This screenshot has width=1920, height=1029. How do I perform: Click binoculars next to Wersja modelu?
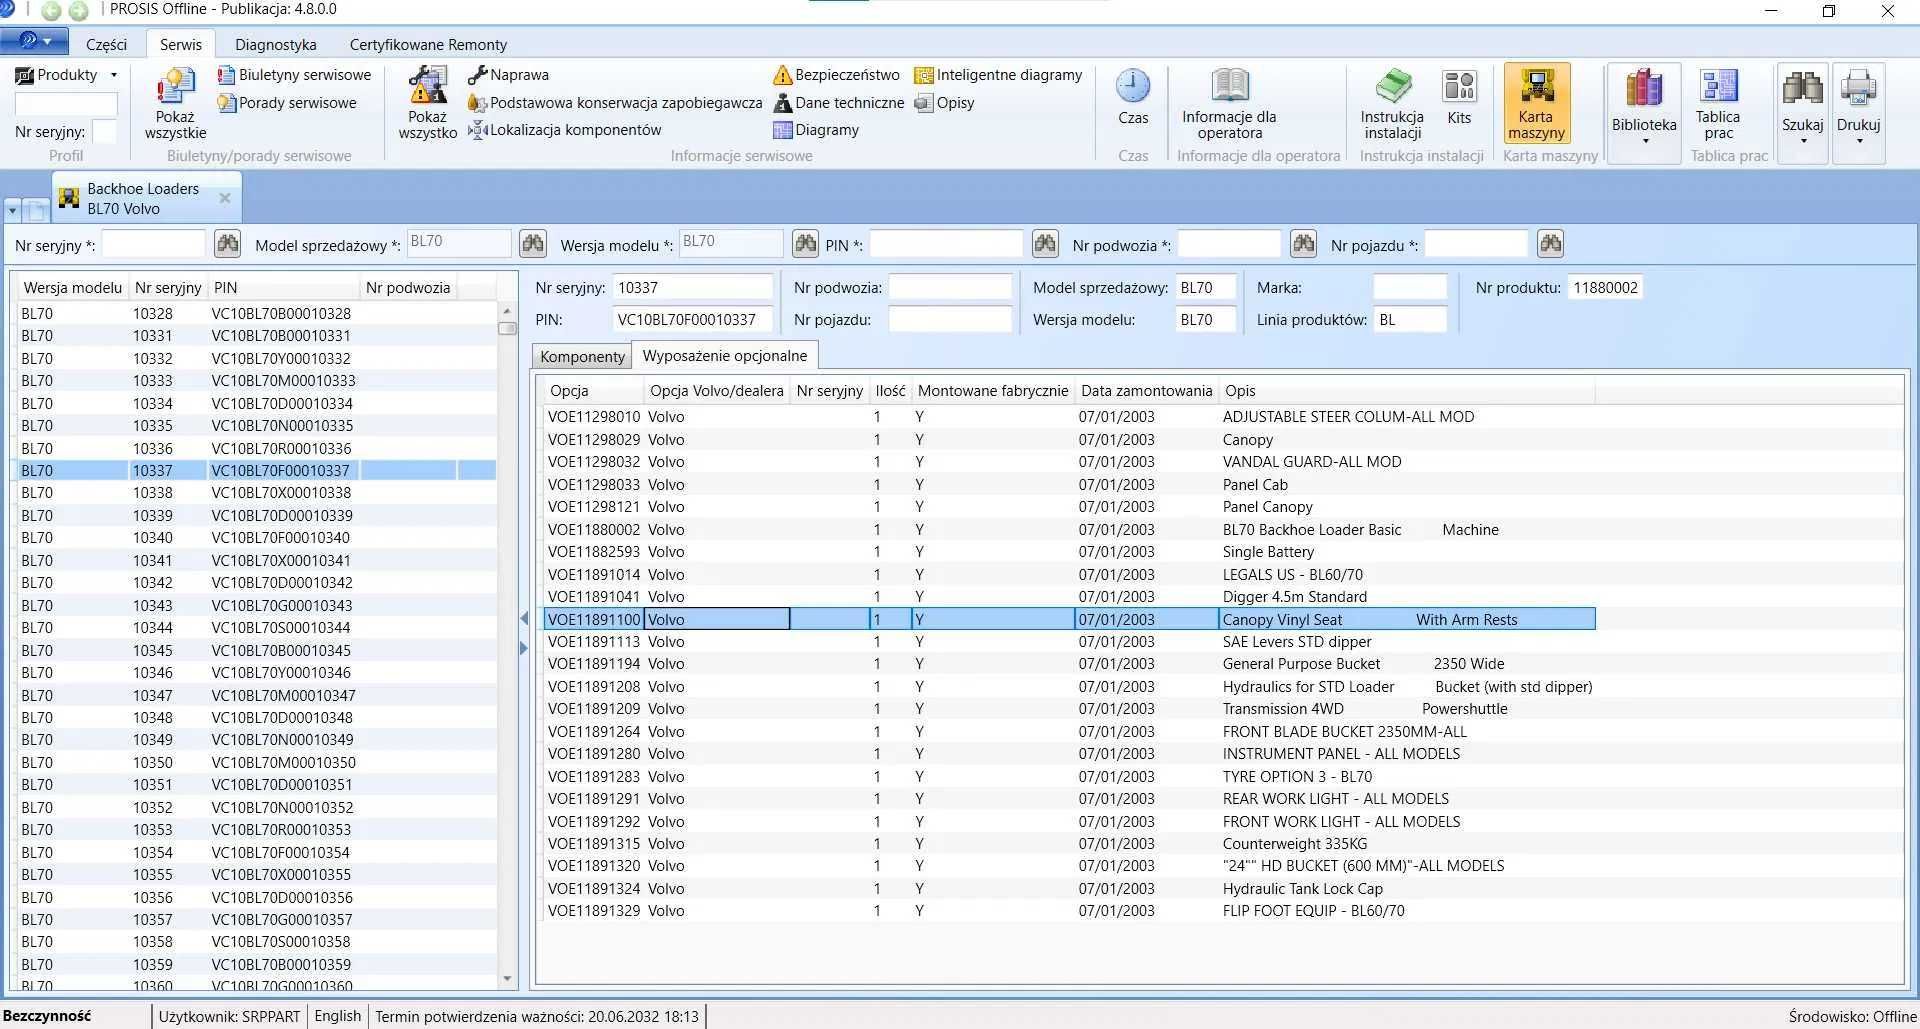point(805,243)
